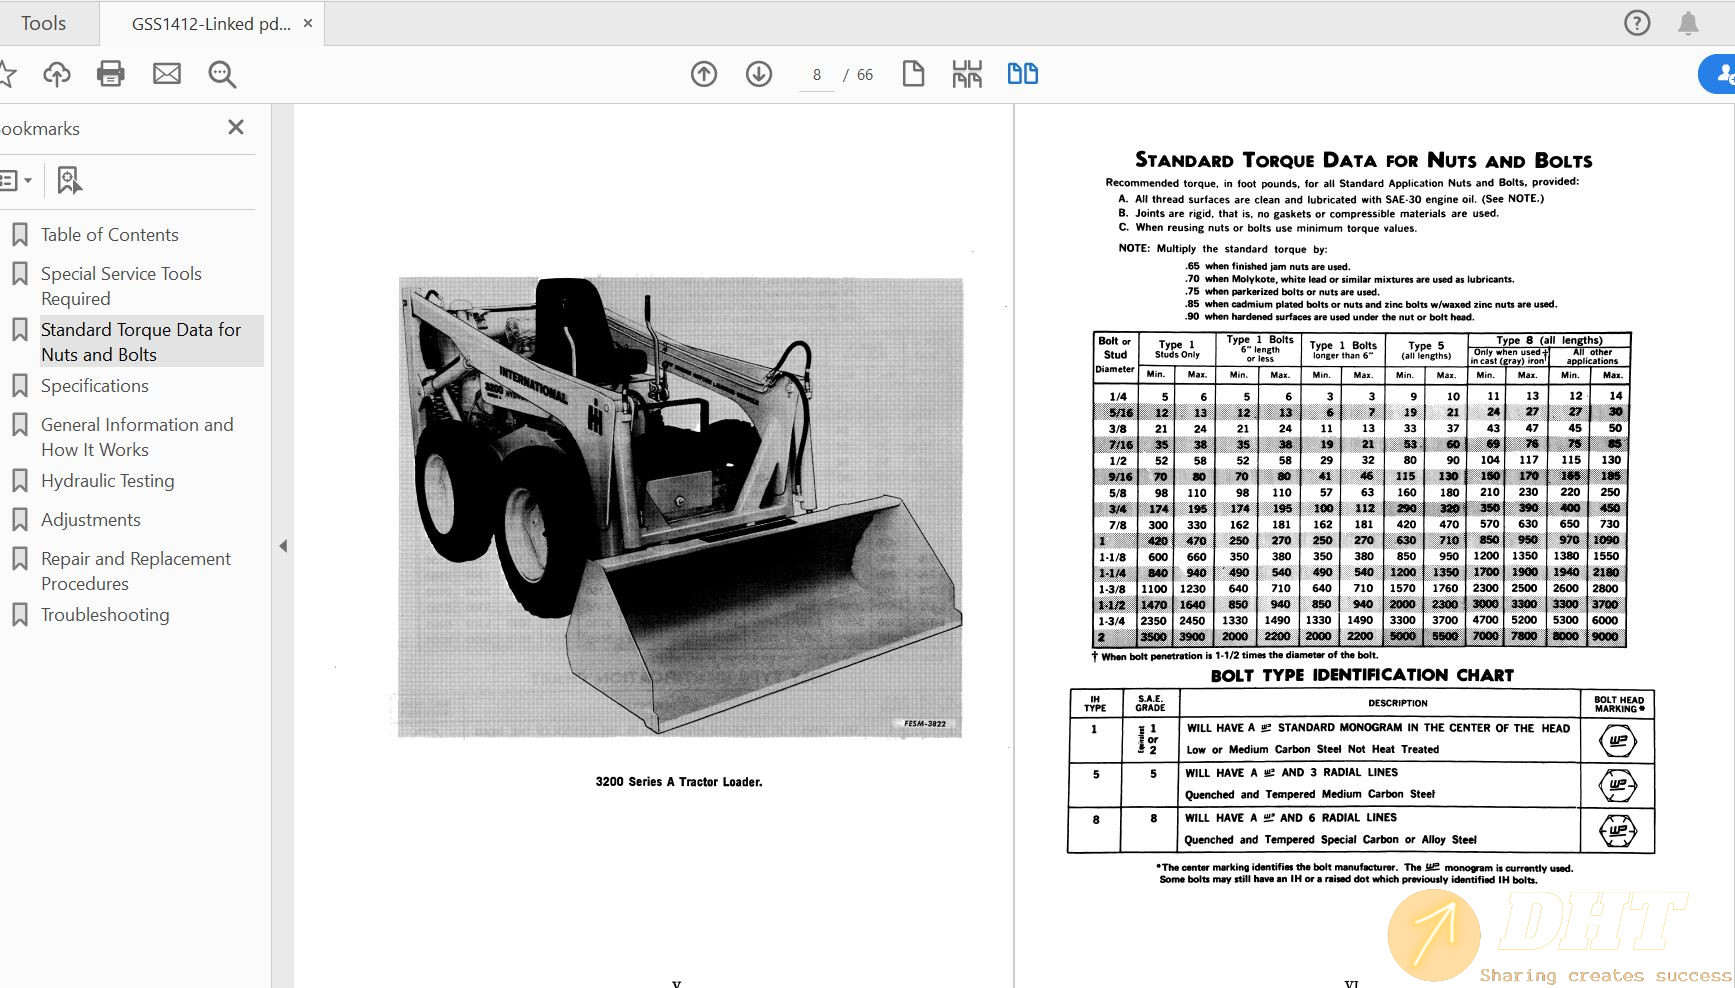Open bookmarks options dropdown menu
Image resolution: width=1735 pixels, height=988 pixels.
[16, 181]
